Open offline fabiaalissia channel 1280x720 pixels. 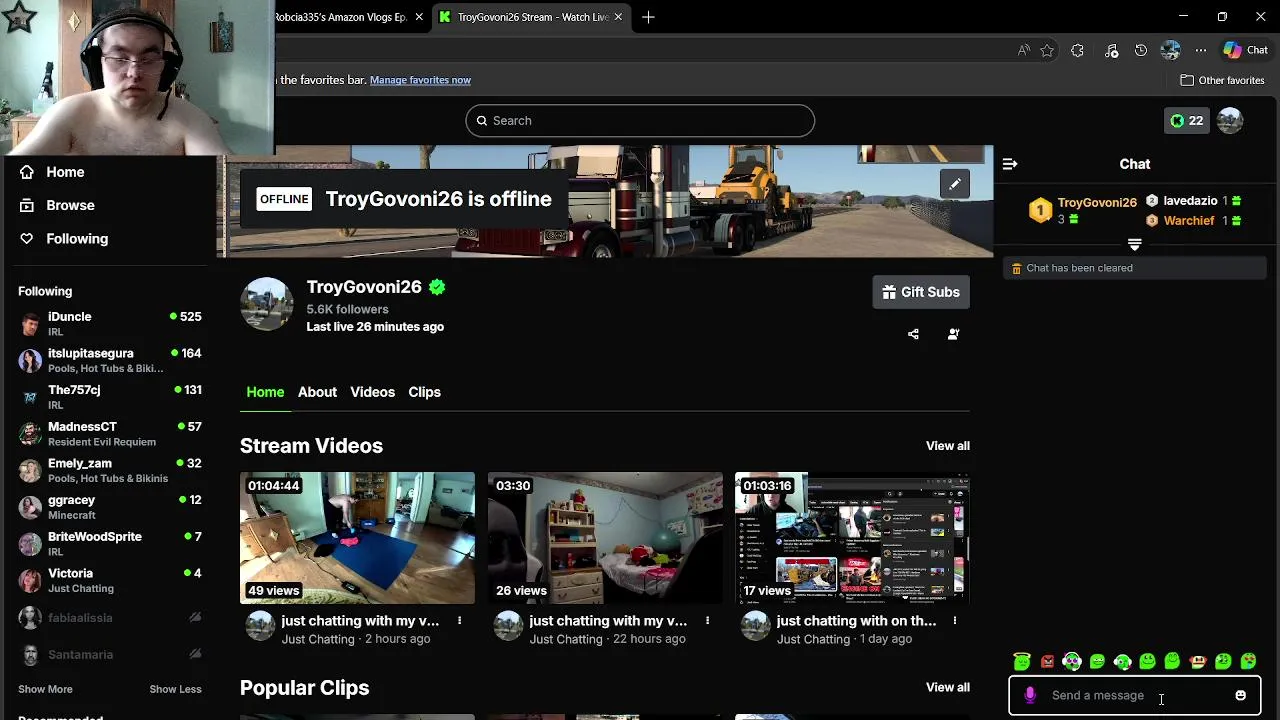(110, 618)
